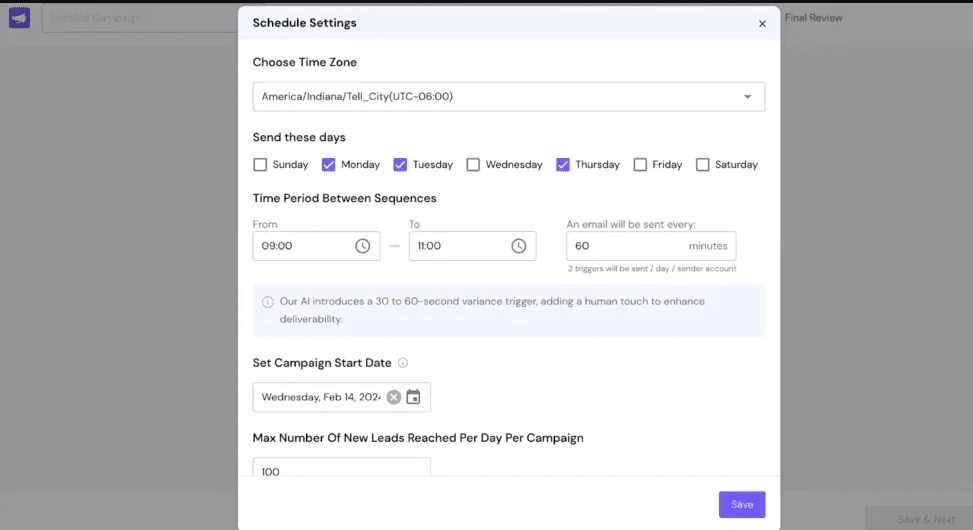The height and width of the screenshot is (530, 973).
Task: Enable the Wednesday checkbox
Action: [x=473, y=165]
